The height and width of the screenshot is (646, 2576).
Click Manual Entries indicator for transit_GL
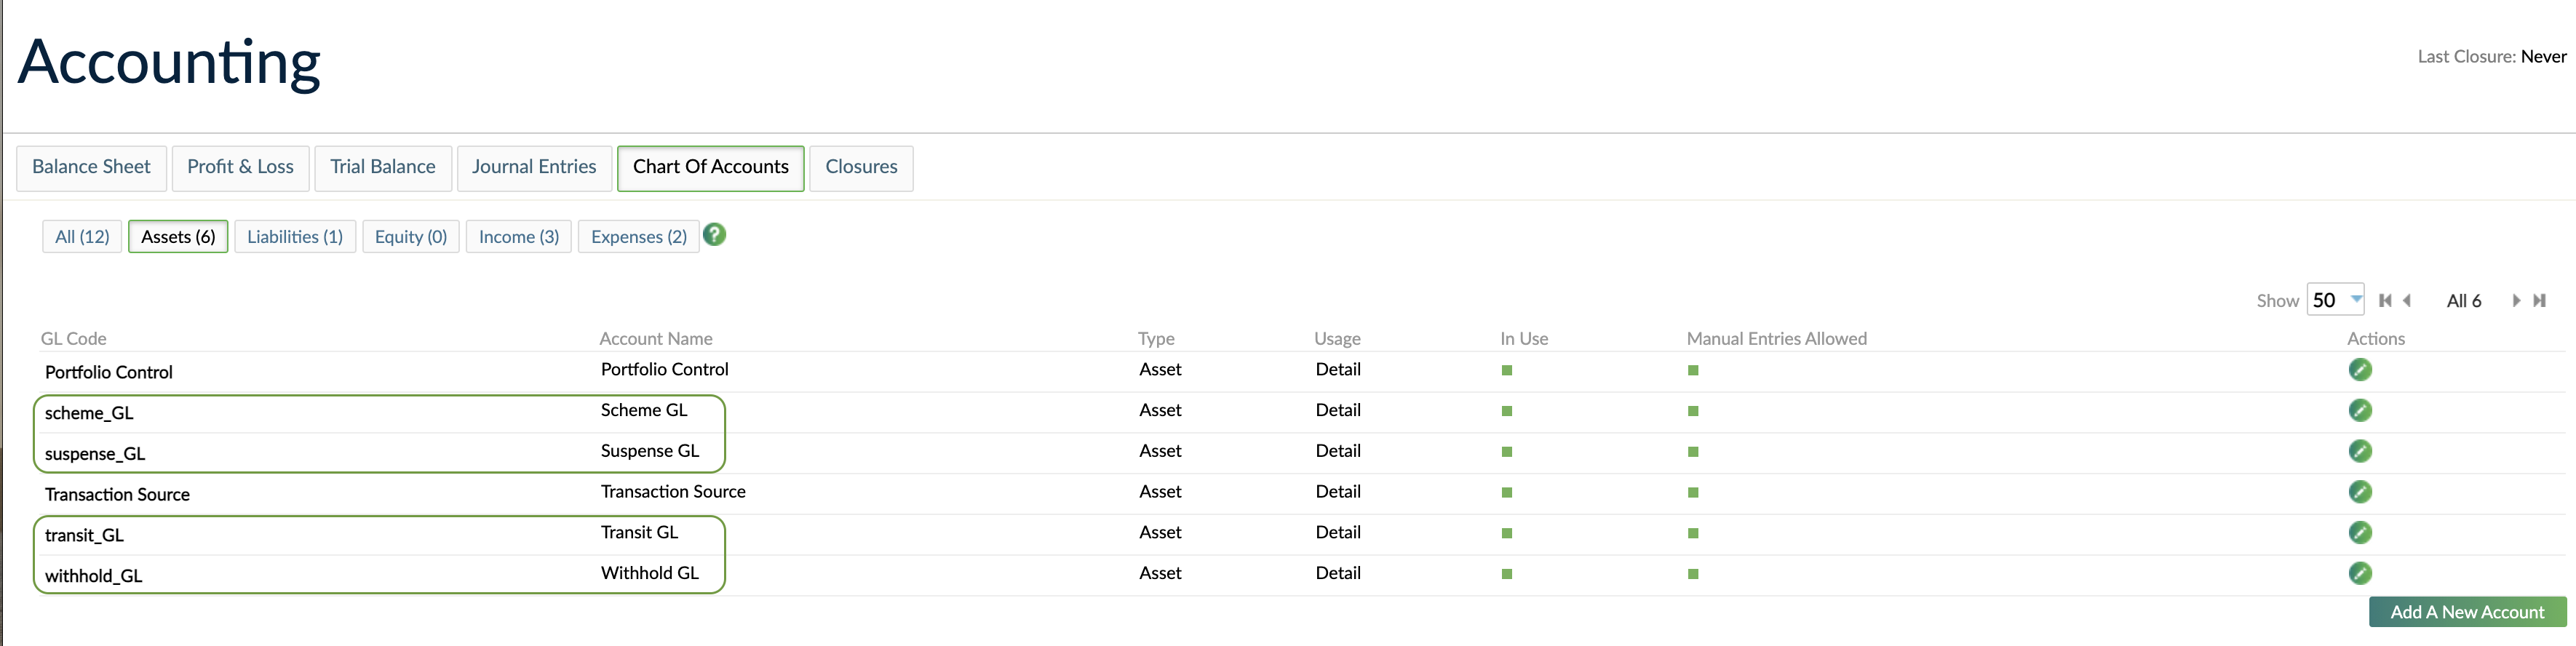pyautogui.click(x=1693, y=533)
